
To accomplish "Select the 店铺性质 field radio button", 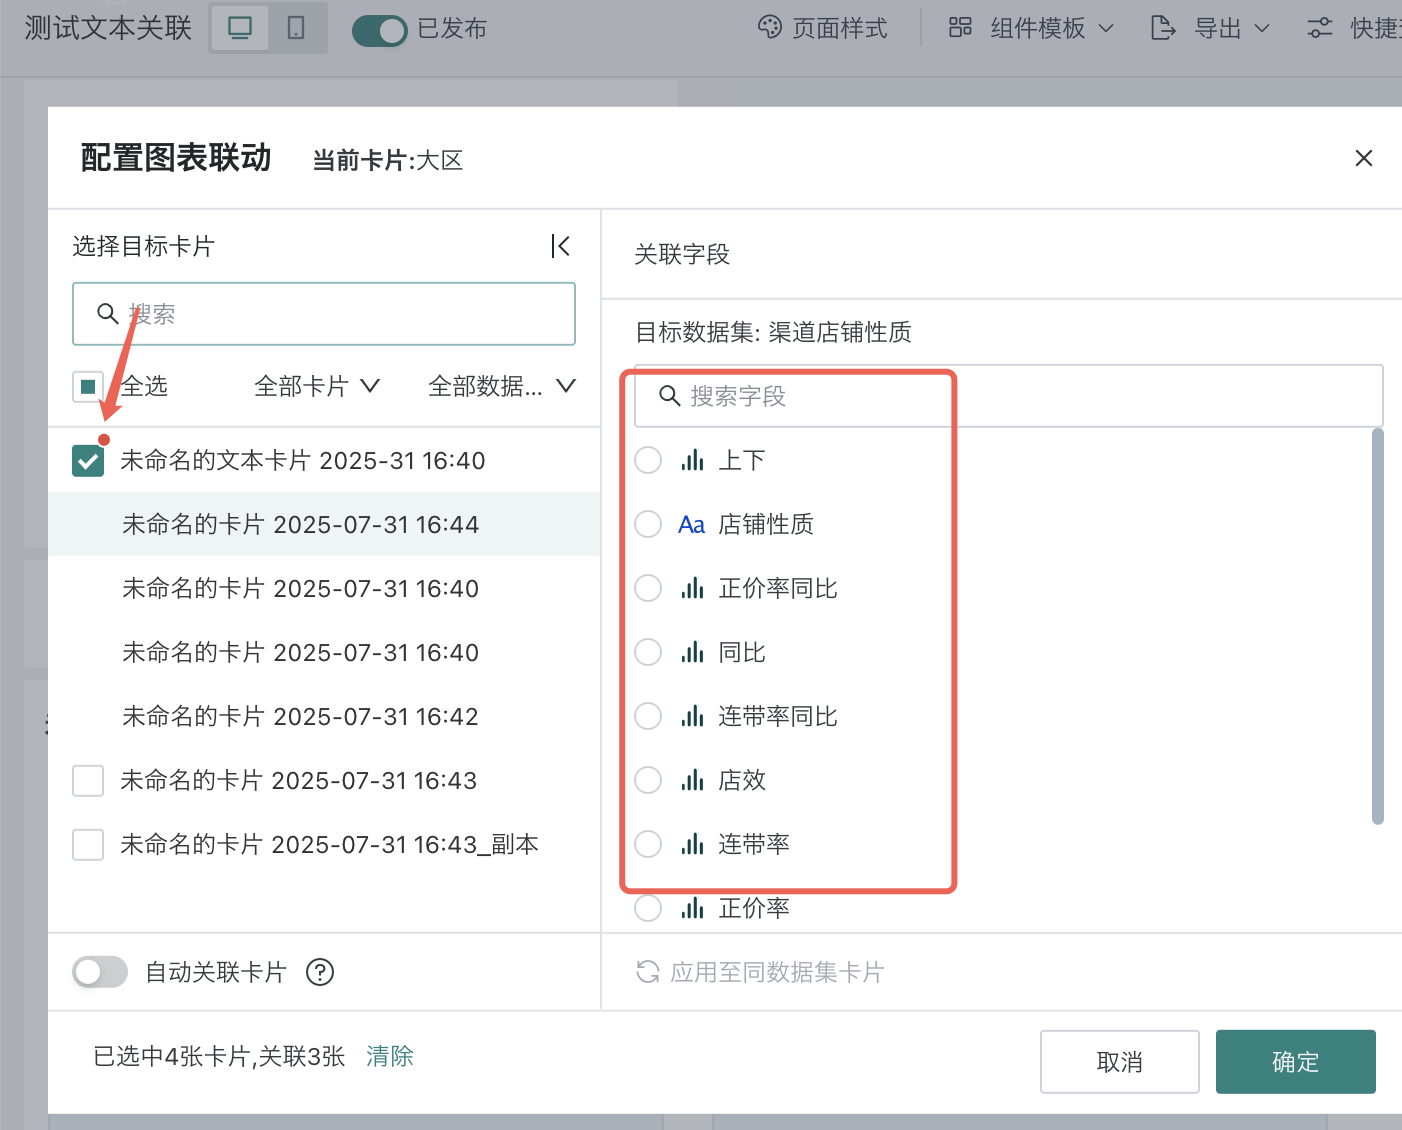I will [648, 524].
